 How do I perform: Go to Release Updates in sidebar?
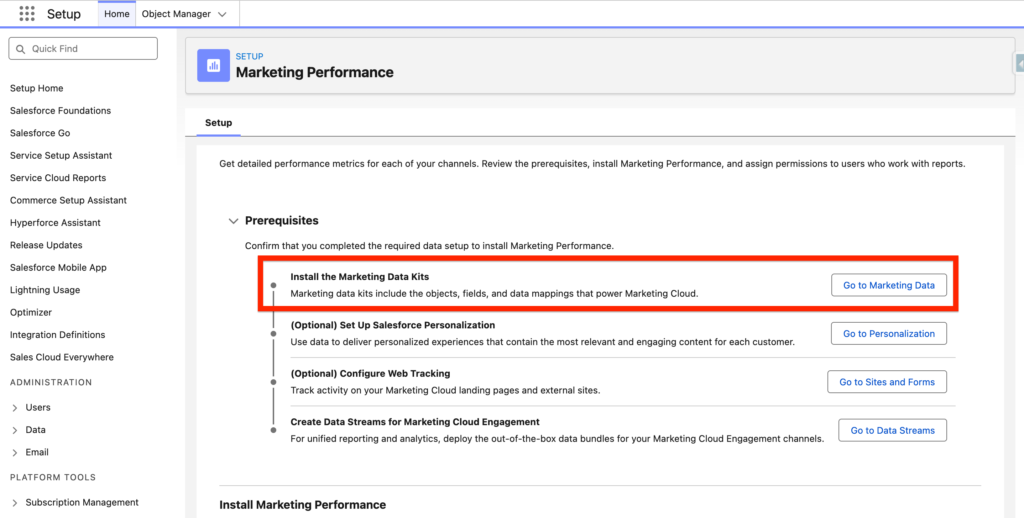(46, 245)
